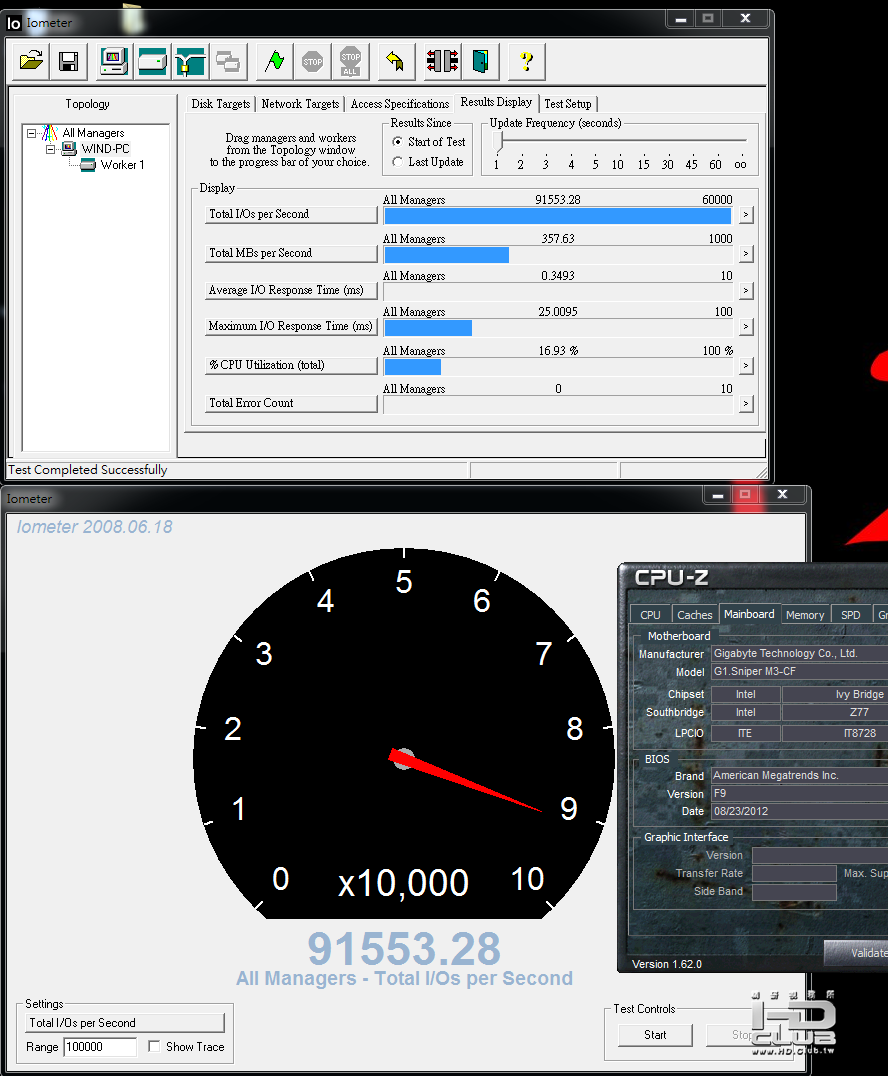The height and width of the screenshot is (1076, 888).
Task: Open Average I/O Response Time metric selector
Action: (292, 290)
